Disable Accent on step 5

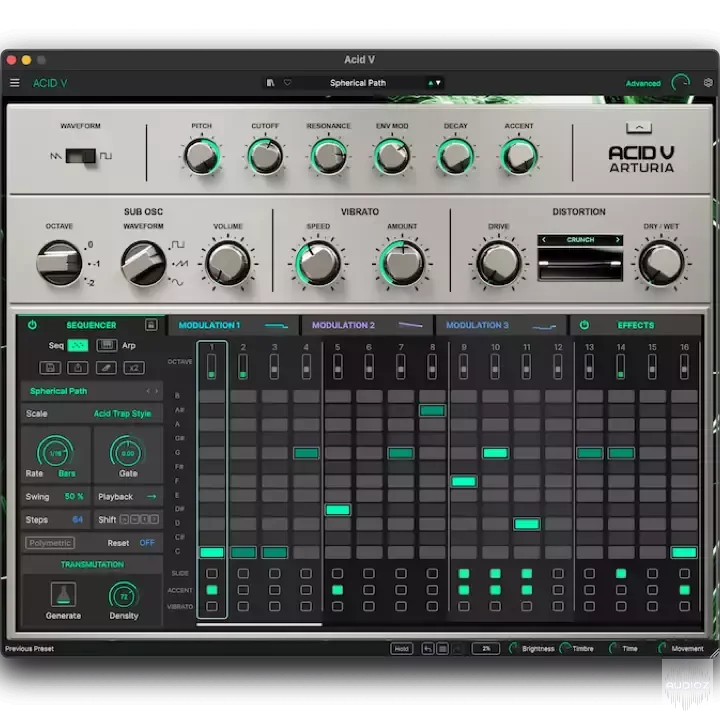[338, 590]
